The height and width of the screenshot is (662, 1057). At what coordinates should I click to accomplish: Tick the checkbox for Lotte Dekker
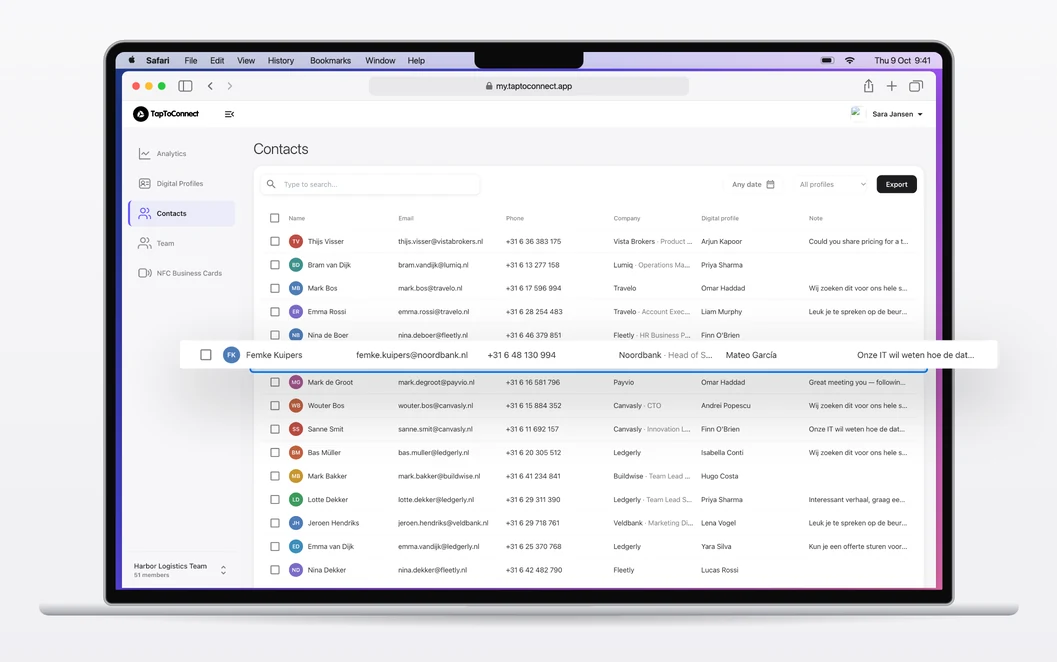click(274, 500)
